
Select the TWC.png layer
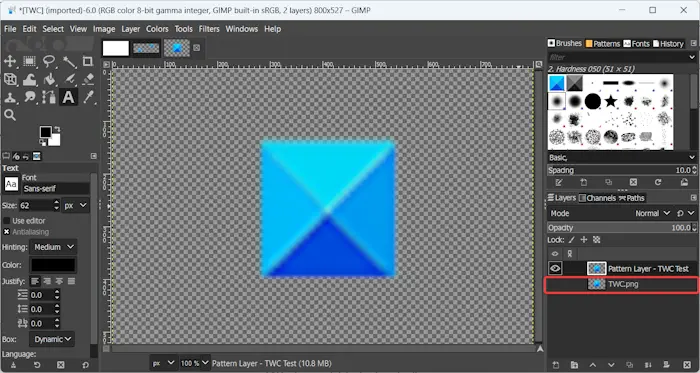coord(621,284)
